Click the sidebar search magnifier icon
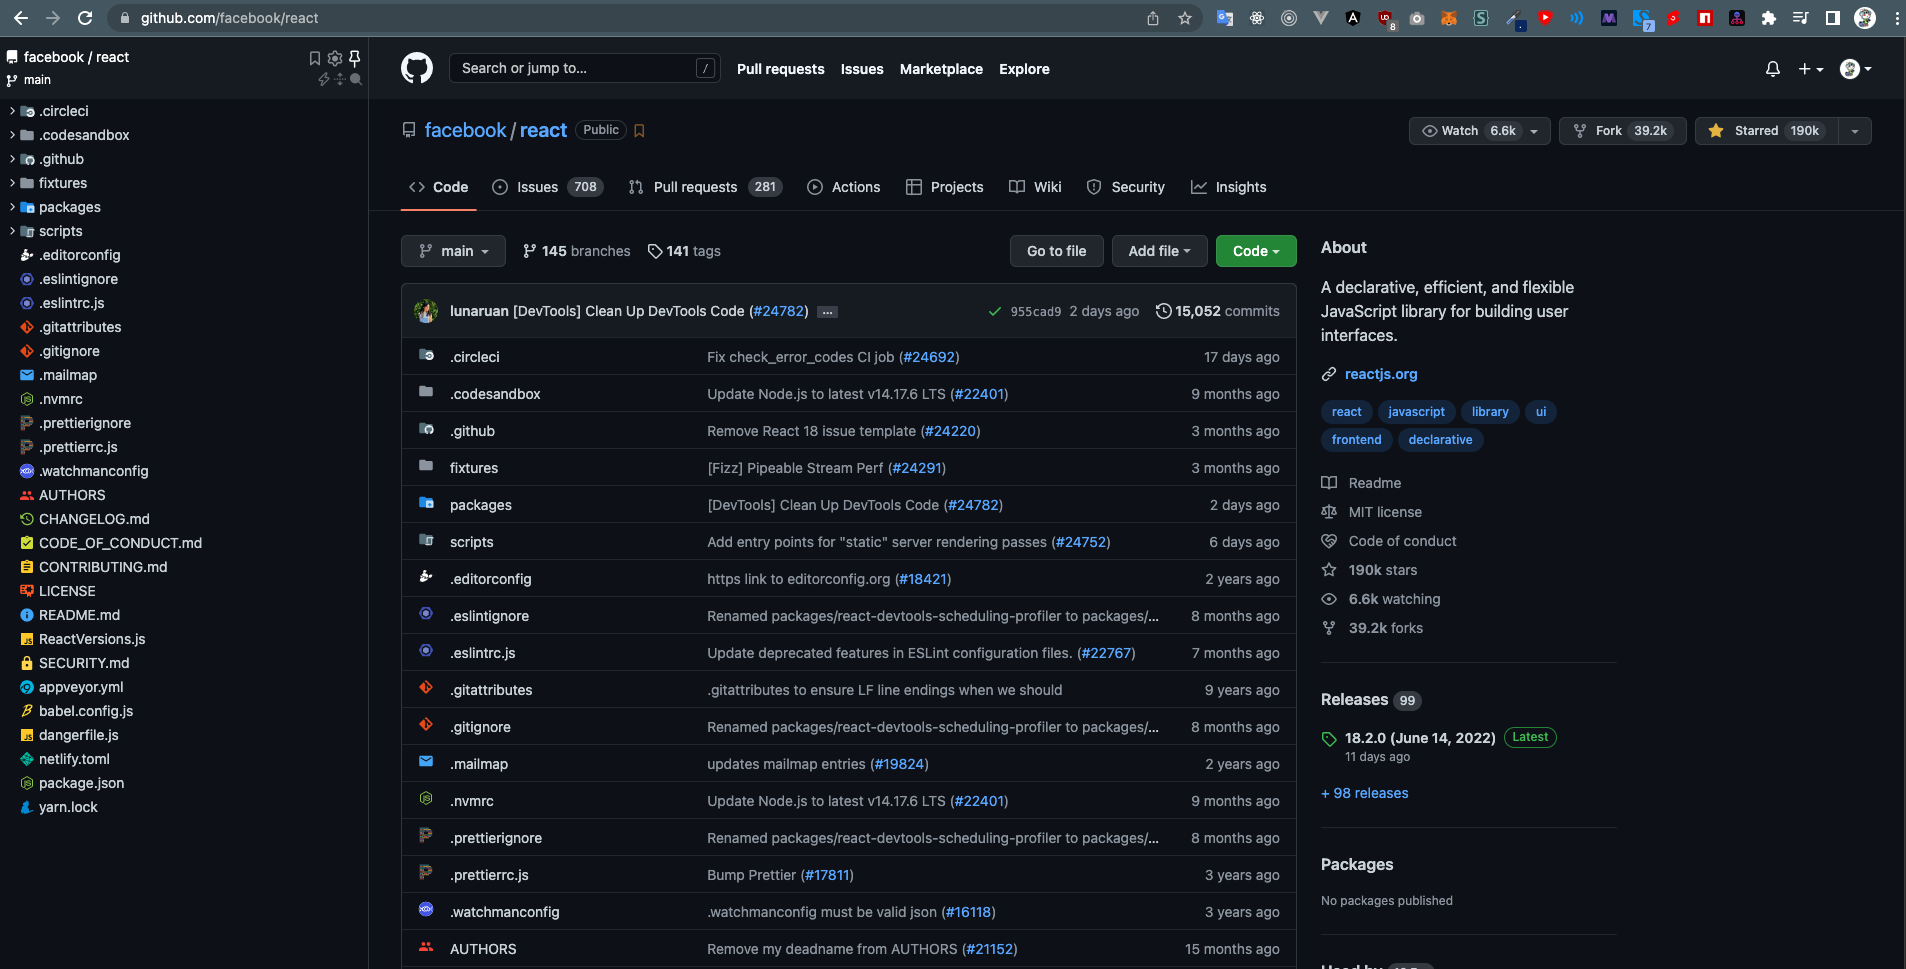The height and width of the screenshot is (969, 1906). [356, 79]
